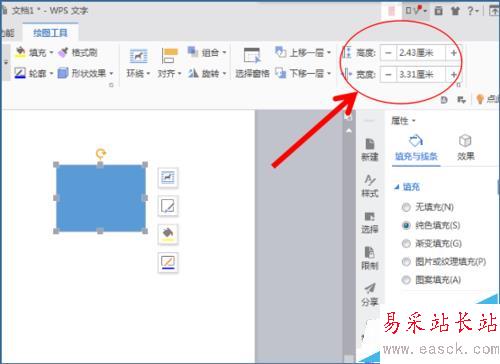
Task: Open the Selection Pane (选择窗格)
Action: click(x=252, y=63)
